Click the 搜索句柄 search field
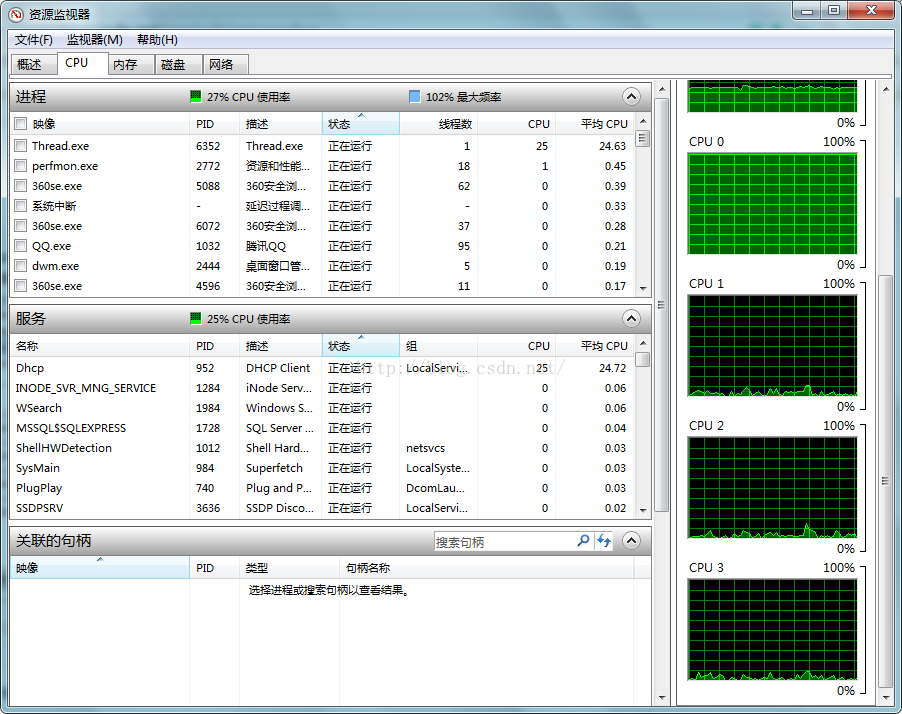The height and width of the screenshot is (714, 902). (x=504, y=541)
